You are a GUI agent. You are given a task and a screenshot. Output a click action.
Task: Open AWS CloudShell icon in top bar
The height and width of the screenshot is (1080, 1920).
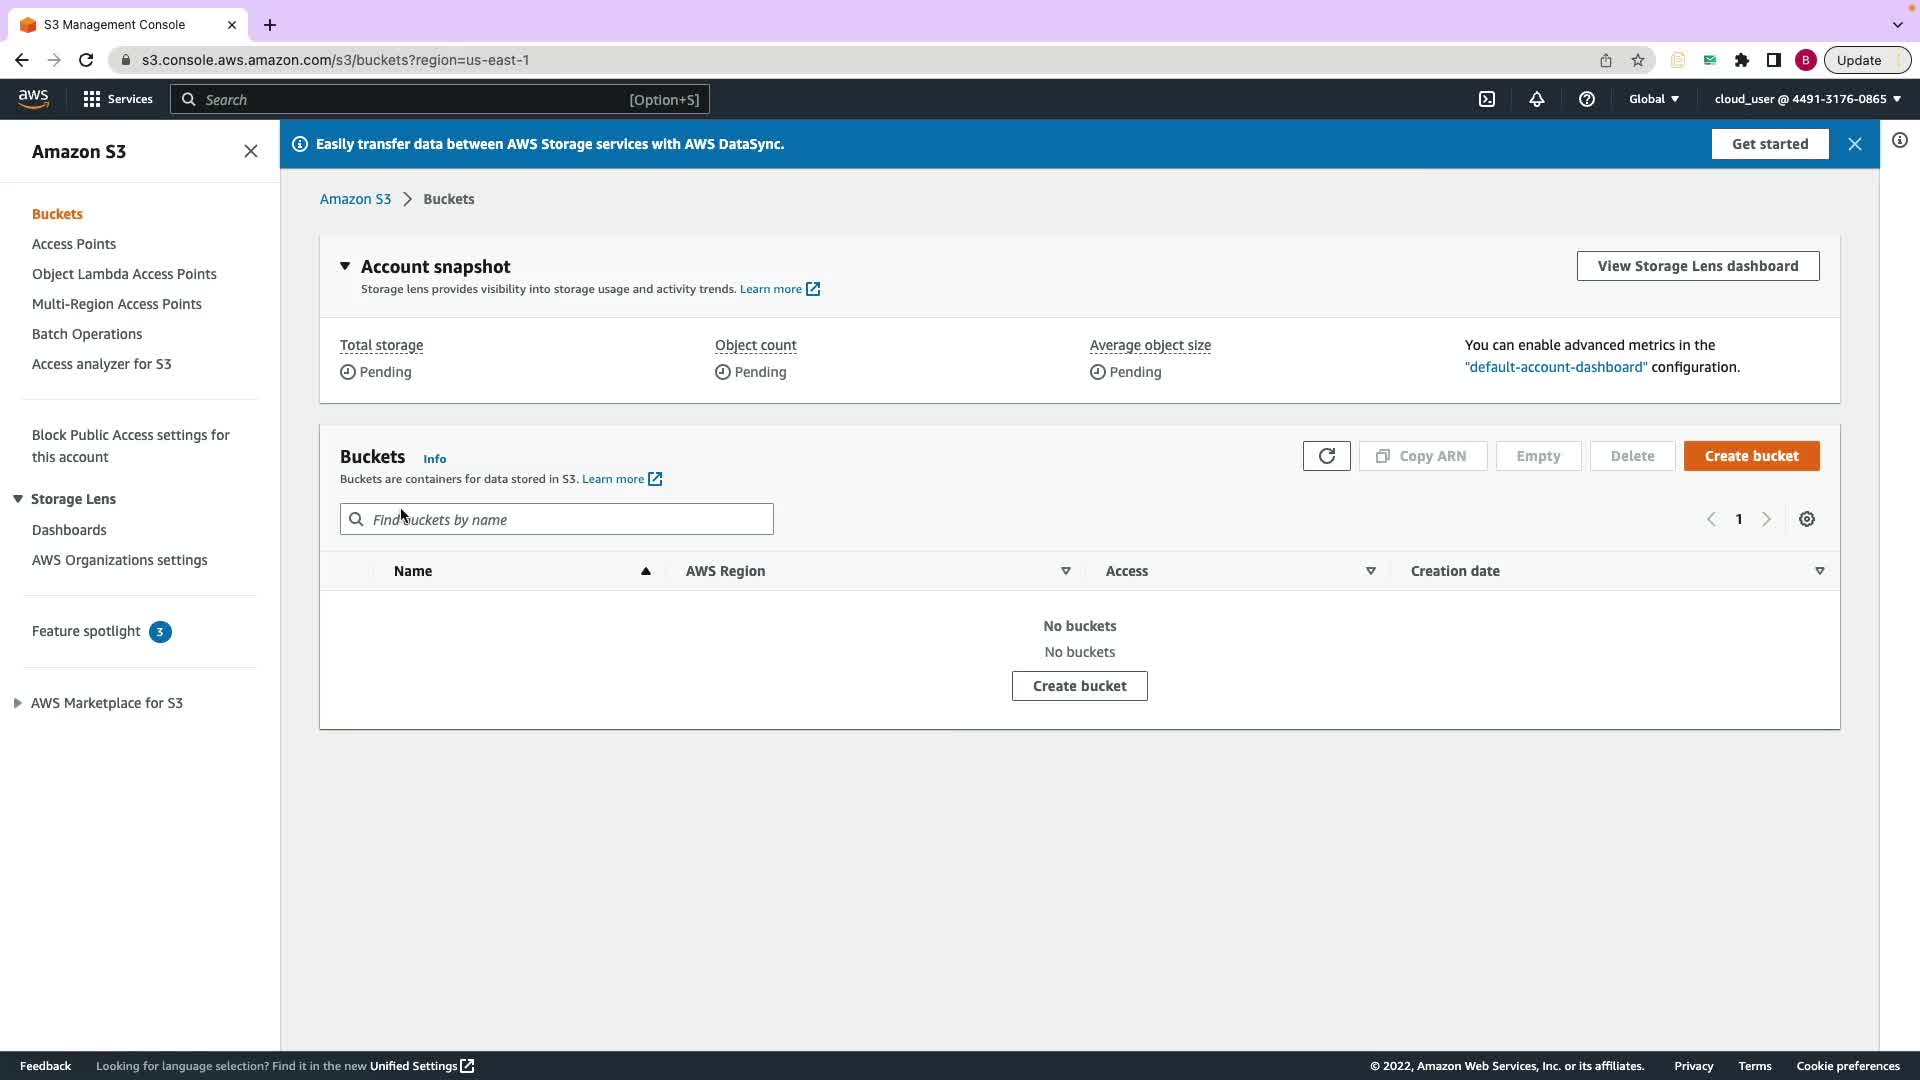click(x=1487, y=99)
